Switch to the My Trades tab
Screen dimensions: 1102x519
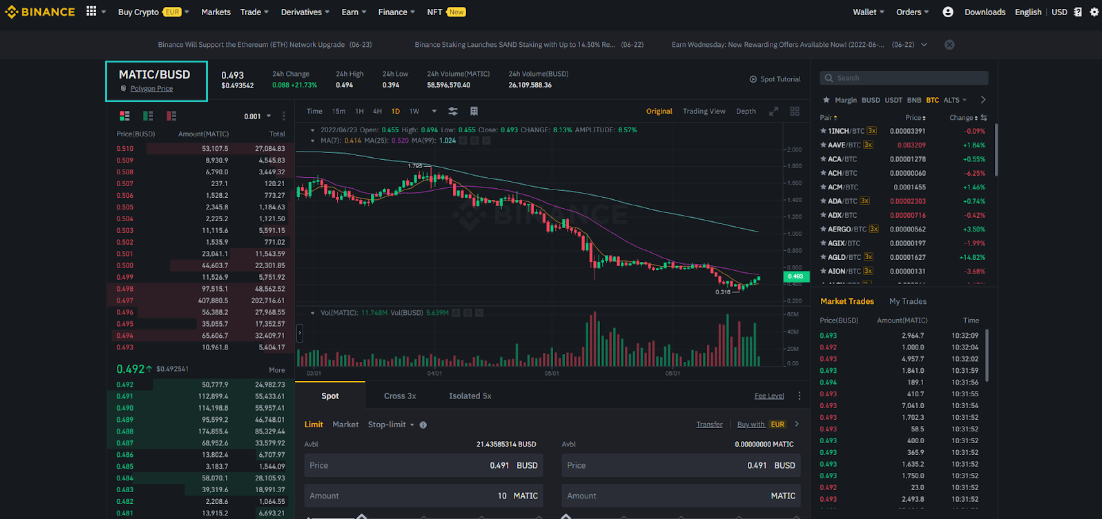(908, 301)
